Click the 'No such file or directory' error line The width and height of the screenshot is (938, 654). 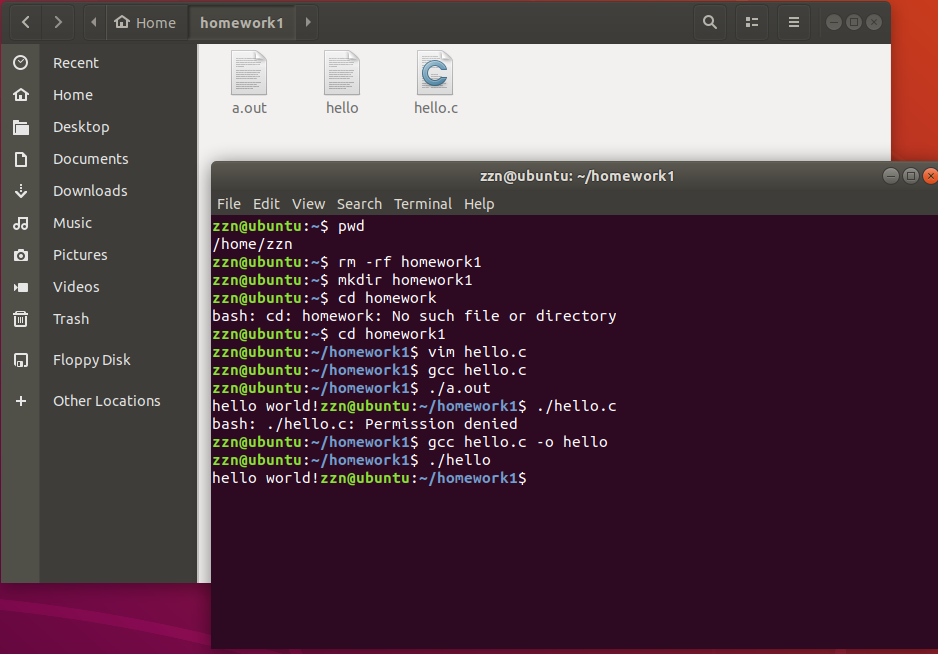click(x=414, y=316)
